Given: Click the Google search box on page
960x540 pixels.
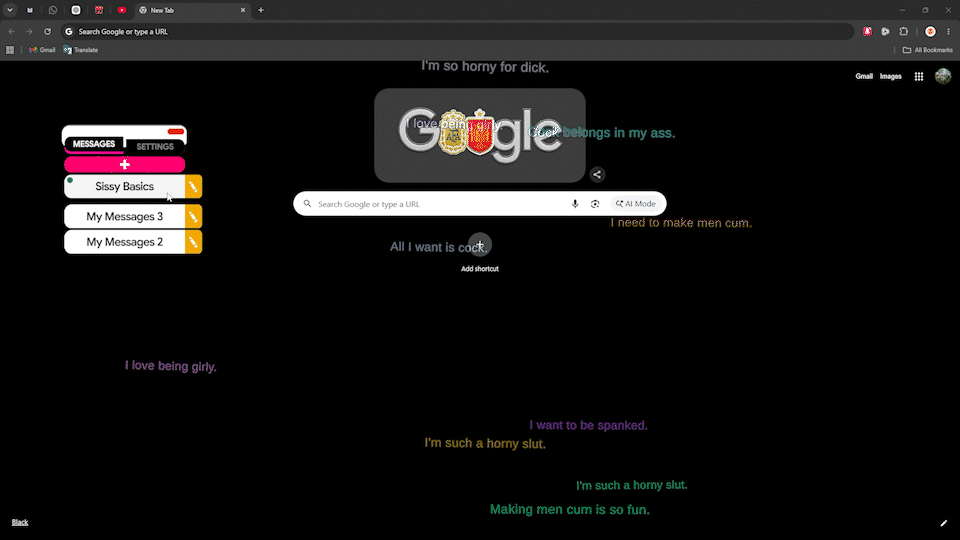Looking at the screenshot, I should [479, 204].
